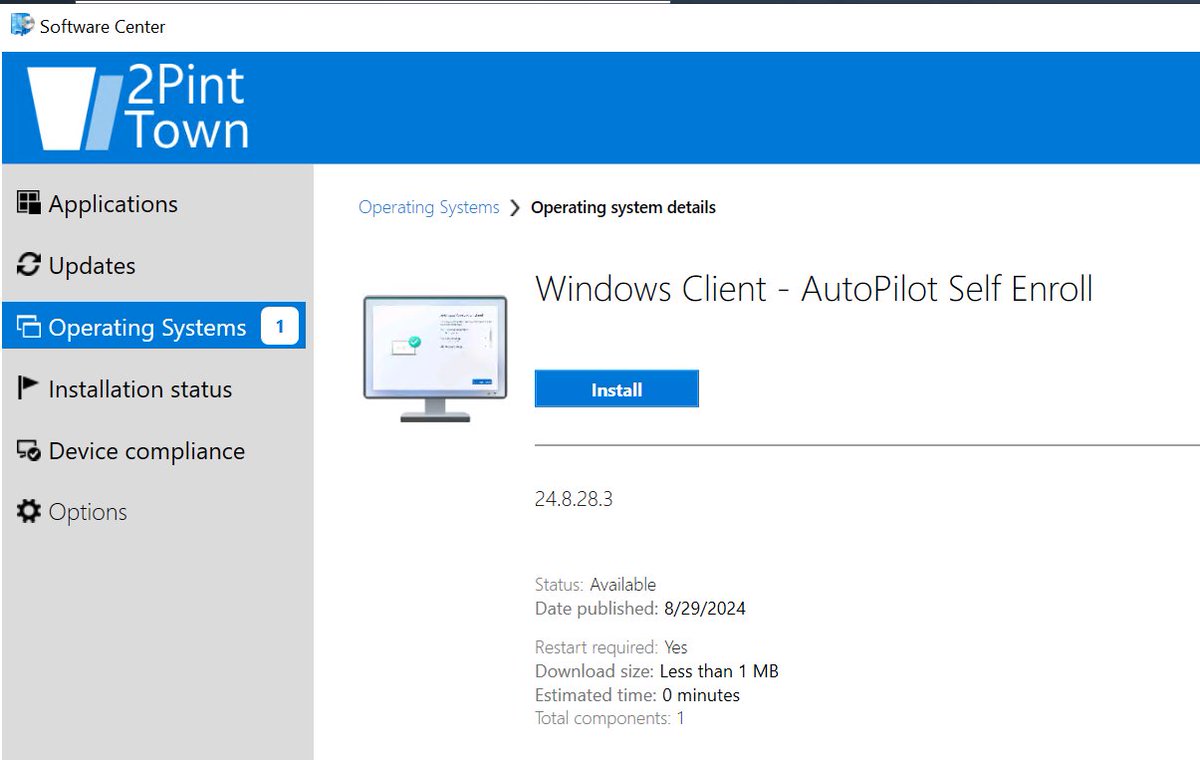Click the Operating Systems count badge 1
1200x760 pixels.
coord(280,326)
